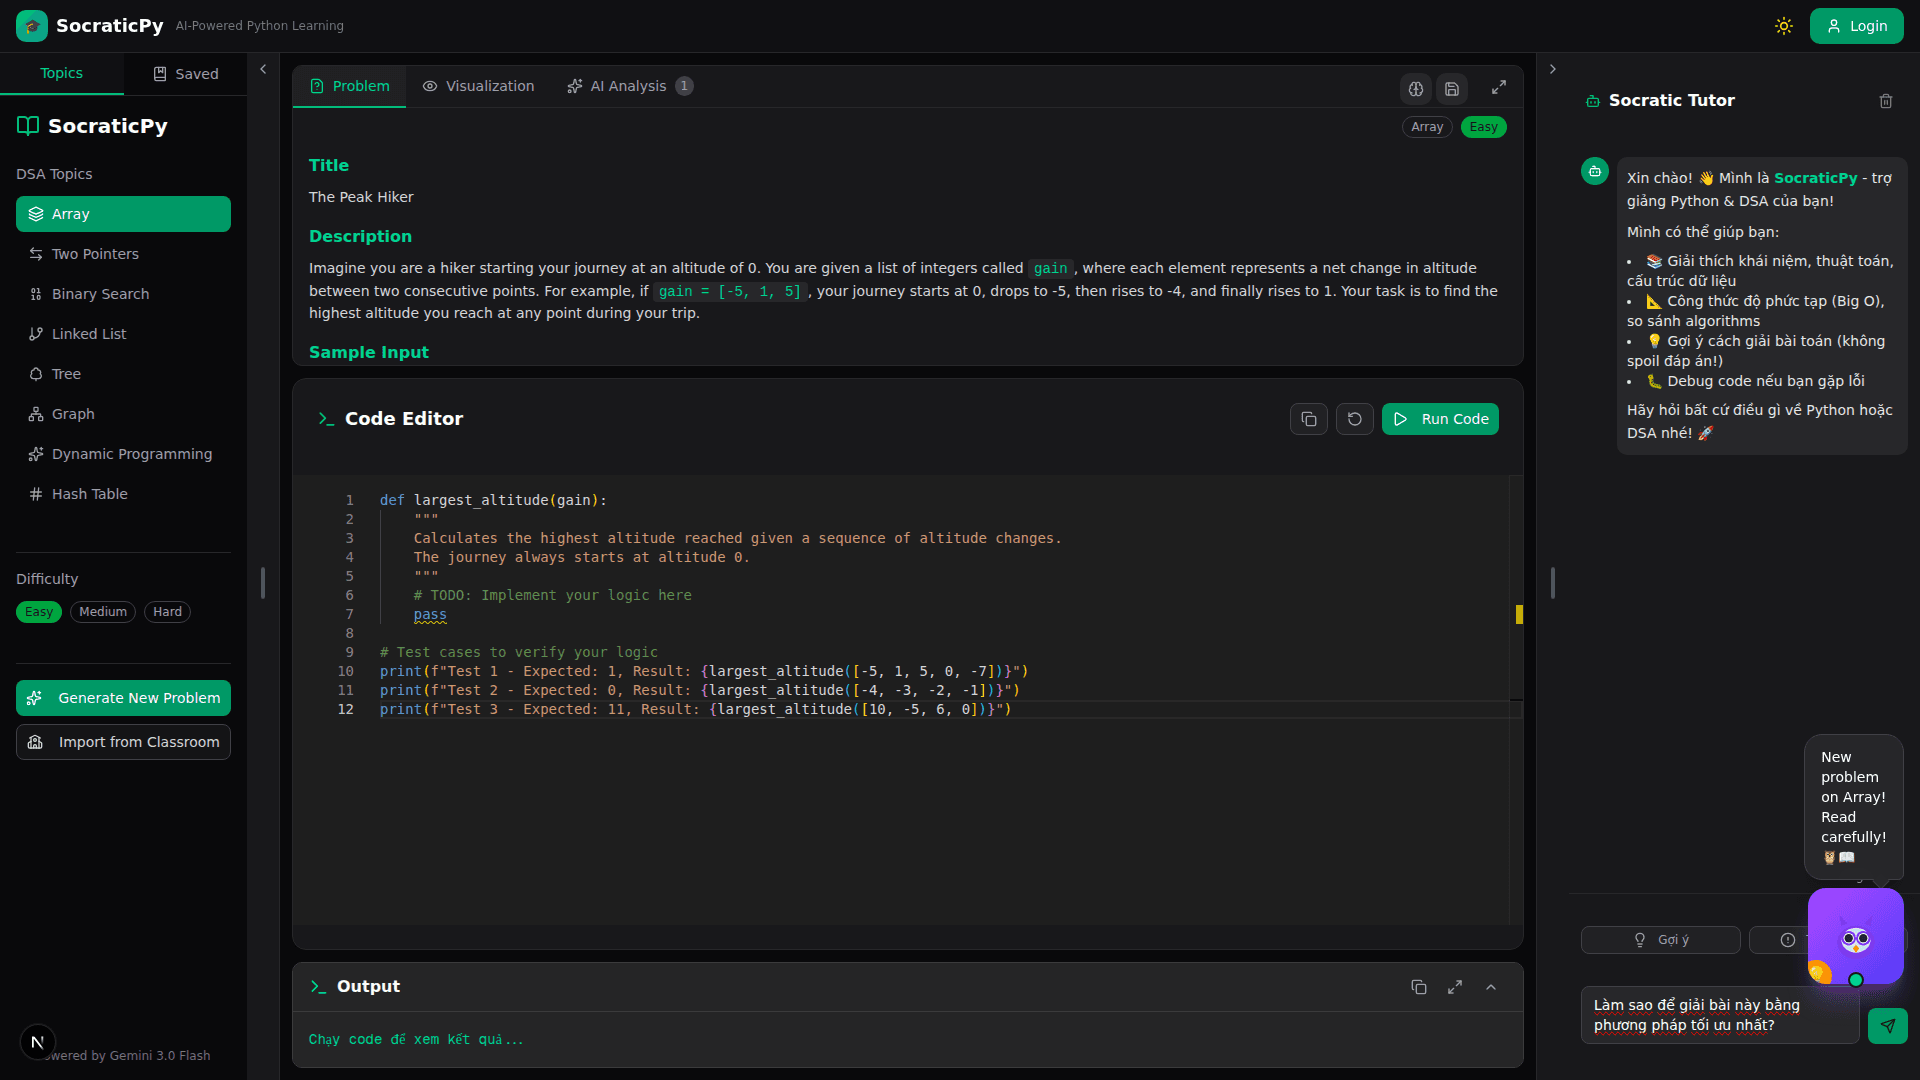Click the Login button
The height and width of the screenshot is (1080, 1920).
[1857, 25]
